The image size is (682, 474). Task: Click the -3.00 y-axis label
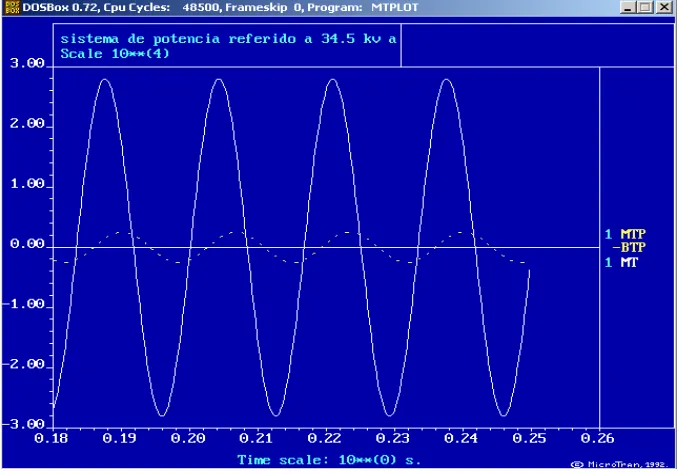coord(24,424)
